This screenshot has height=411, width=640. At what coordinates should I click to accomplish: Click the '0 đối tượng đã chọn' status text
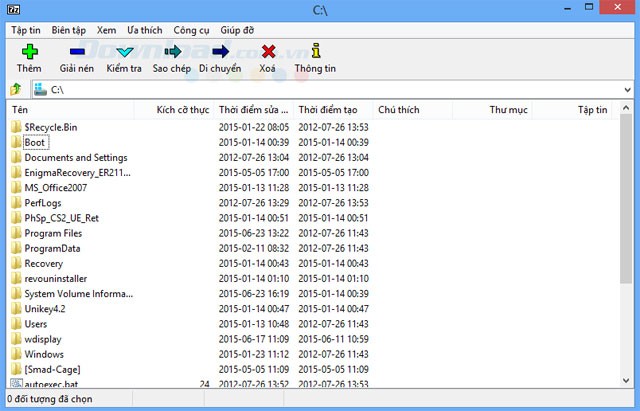click(x=50, y=399)
